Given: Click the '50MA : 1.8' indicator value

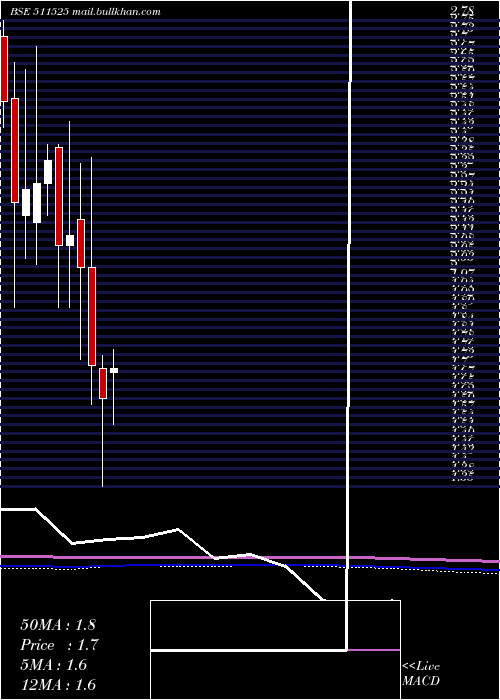Looking at the screenshot, I should [58, 625].
